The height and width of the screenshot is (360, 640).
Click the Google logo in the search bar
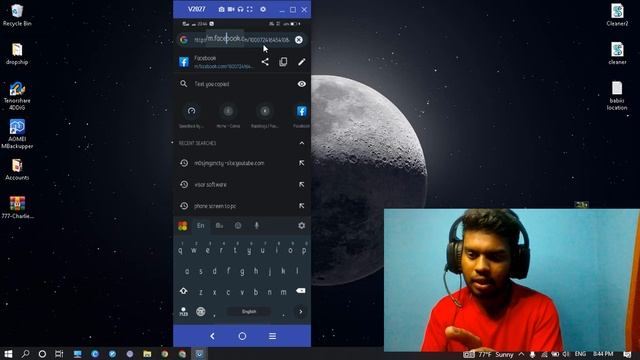(184, 40)
